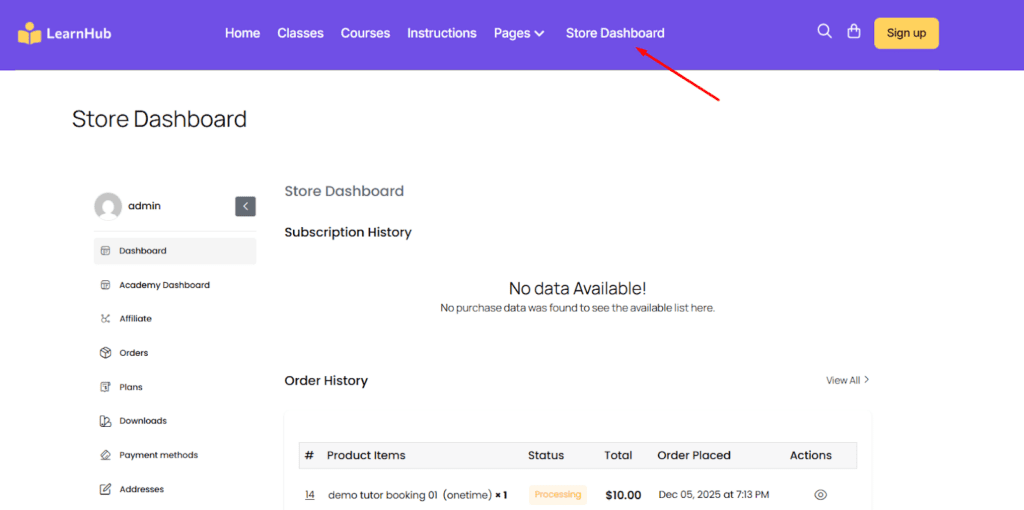Screen dimensions: 1024x510
Task: Select Dashboard in sidebar menu
Action: coord(175,251)
